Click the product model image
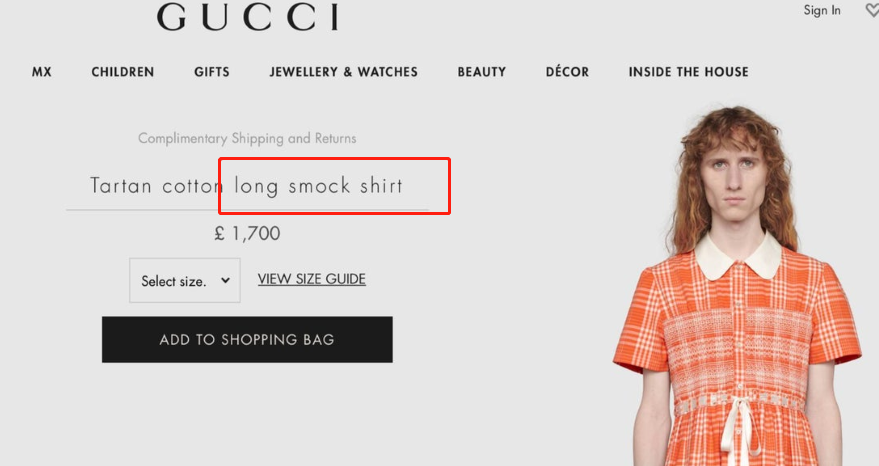879x466 pixels. pos(737,286)
